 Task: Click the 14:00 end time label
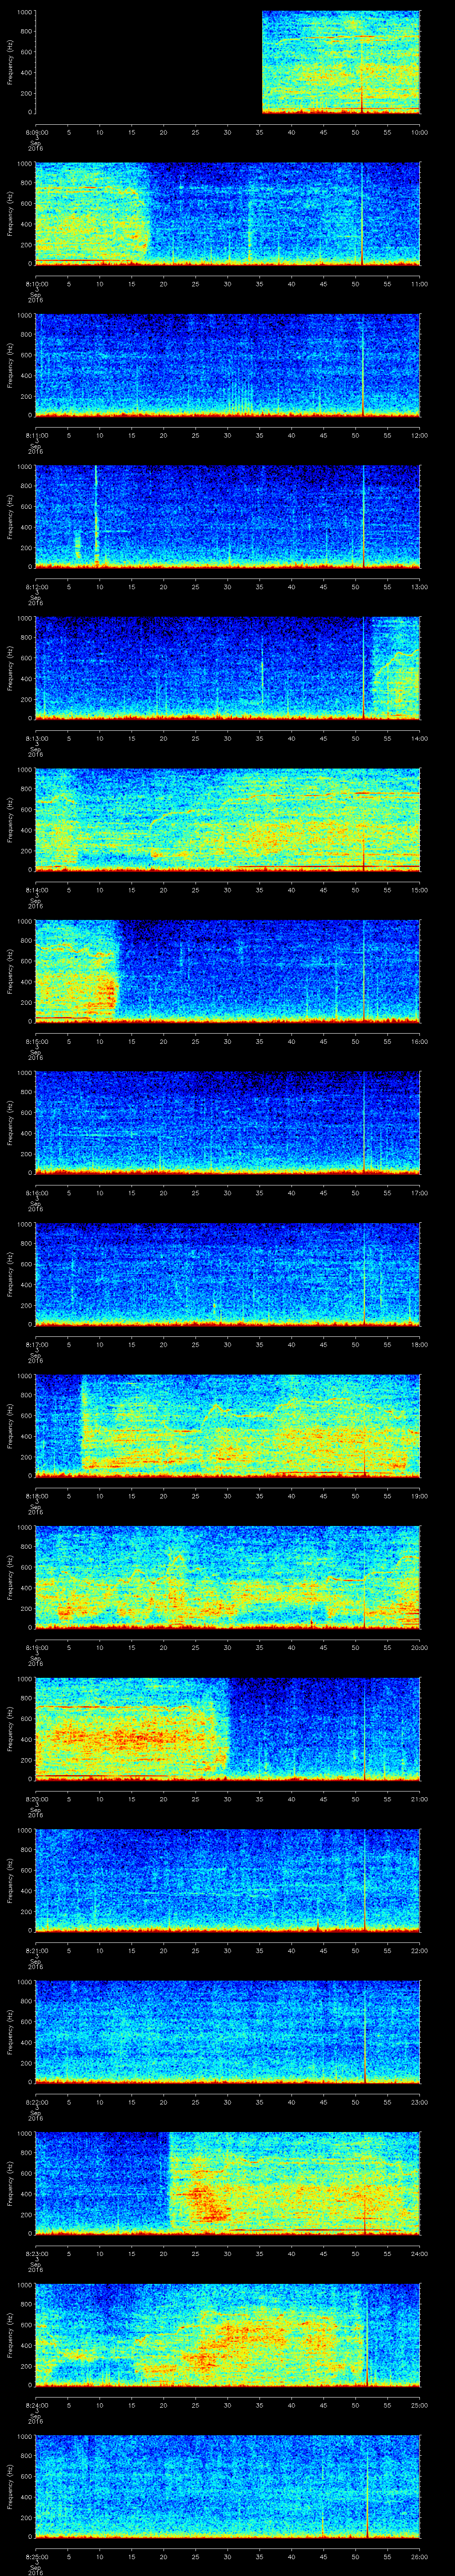(x=420, y=738)
